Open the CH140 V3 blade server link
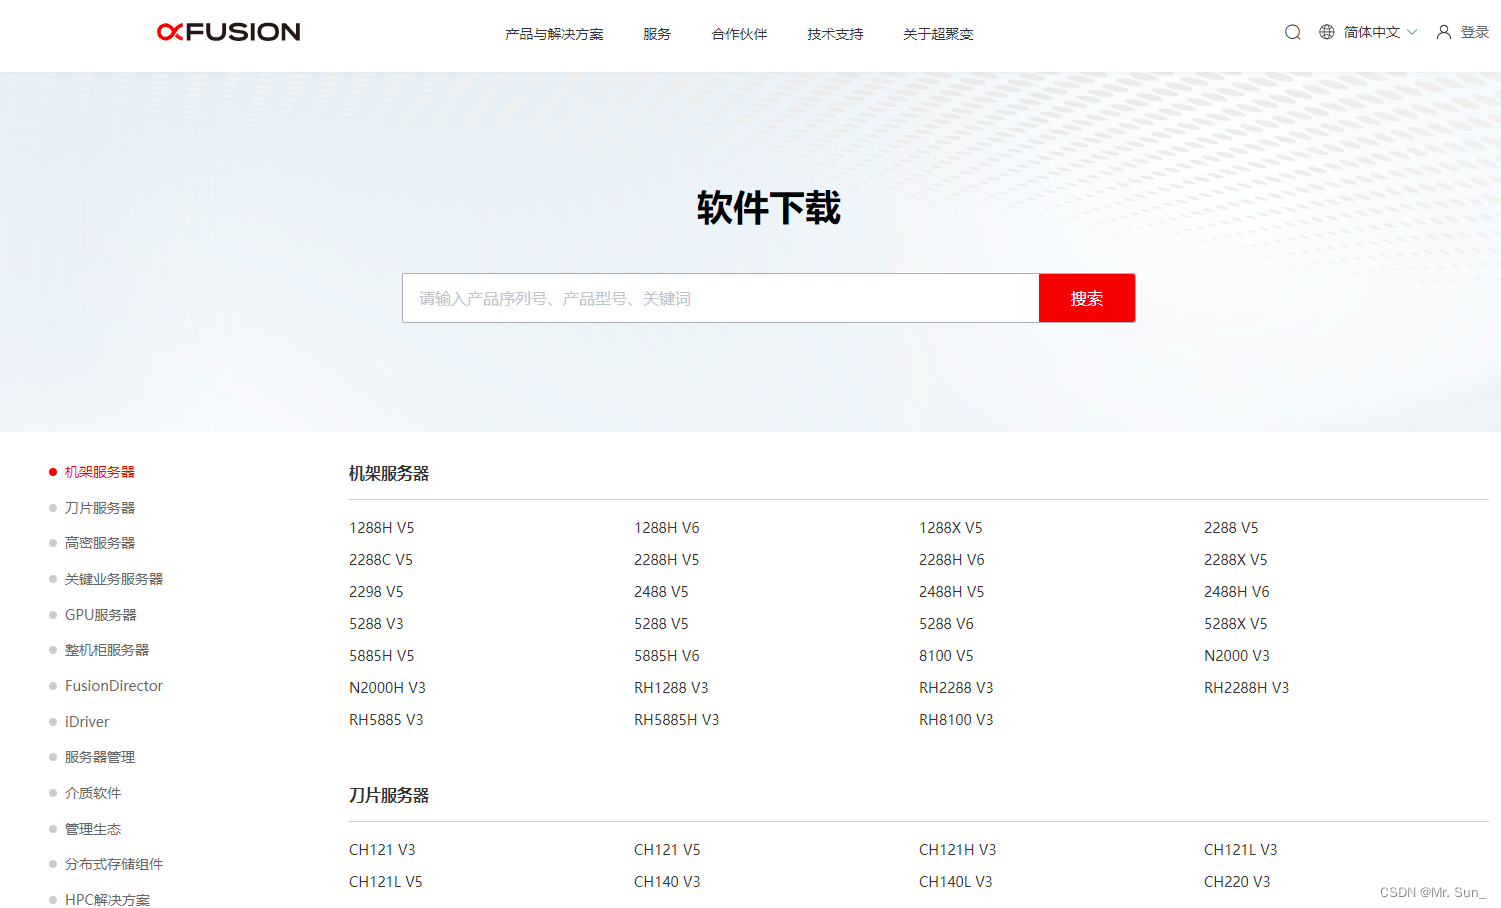 [667, 882]
